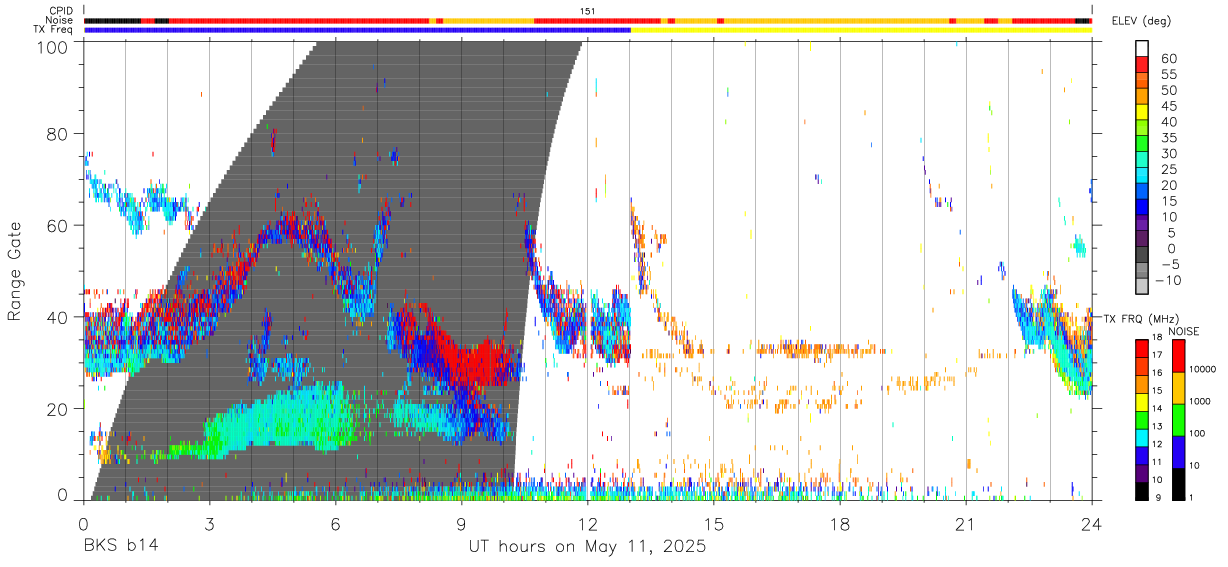The height and width of the screenshot is (567, 1228).
Task: Click the elevation colorbar label '55'
Action: (x=1167, y=74)
